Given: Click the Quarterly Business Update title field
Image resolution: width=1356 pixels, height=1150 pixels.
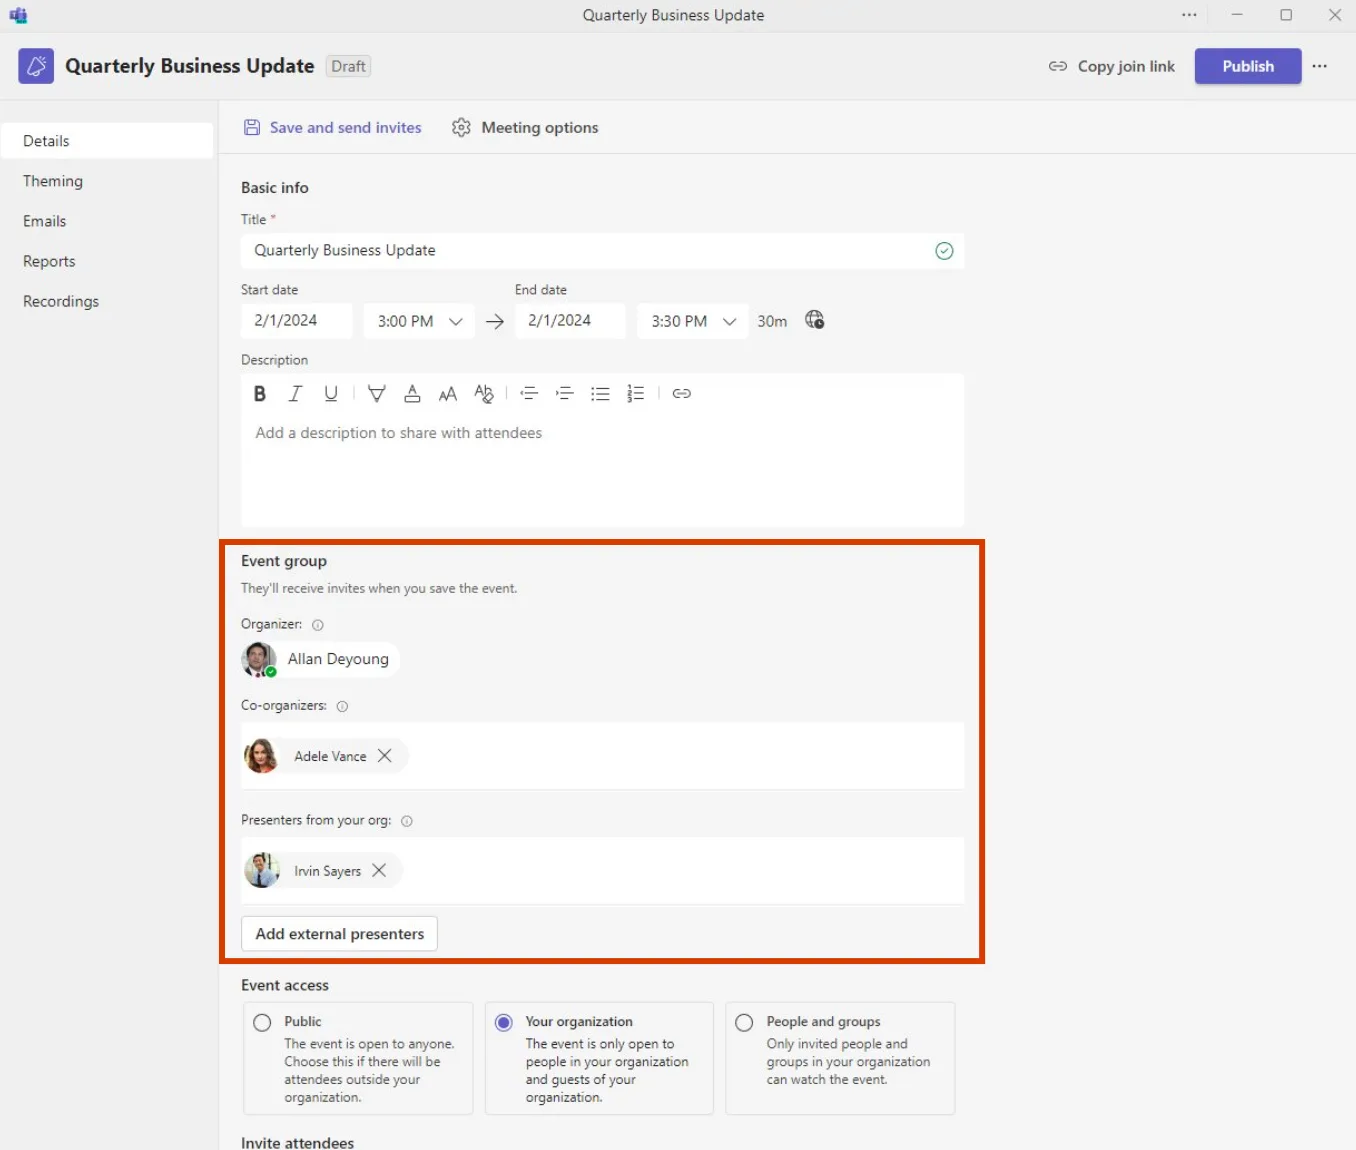Looking at the screenshot, I should (602, 251).
